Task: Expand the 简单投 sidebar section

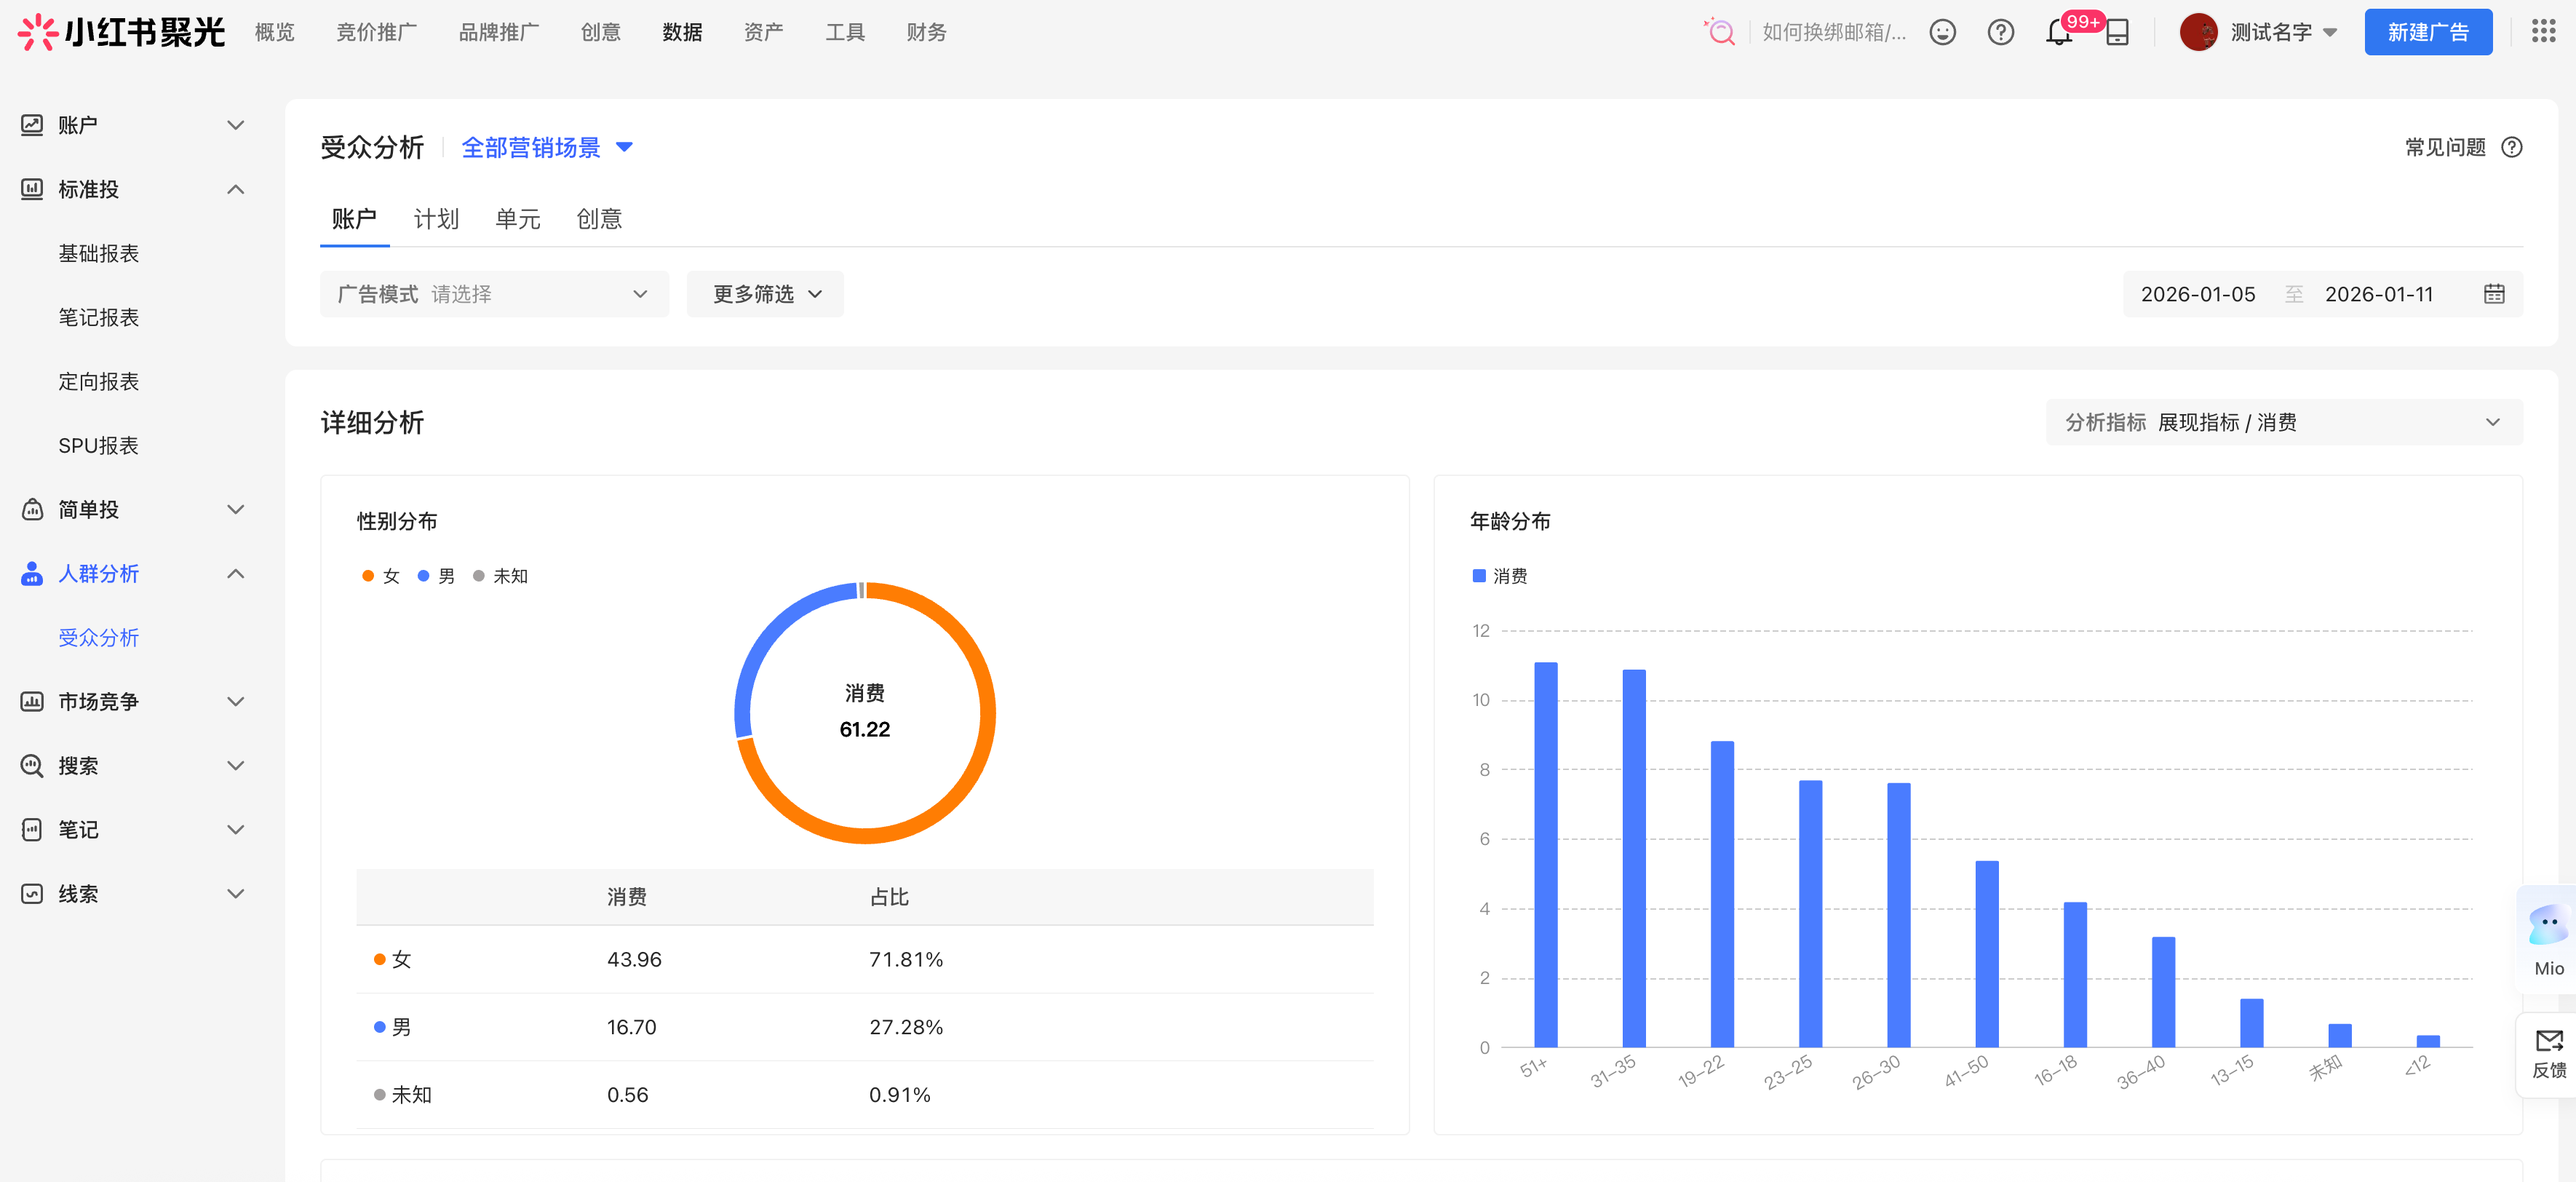Action: point(235,509)
